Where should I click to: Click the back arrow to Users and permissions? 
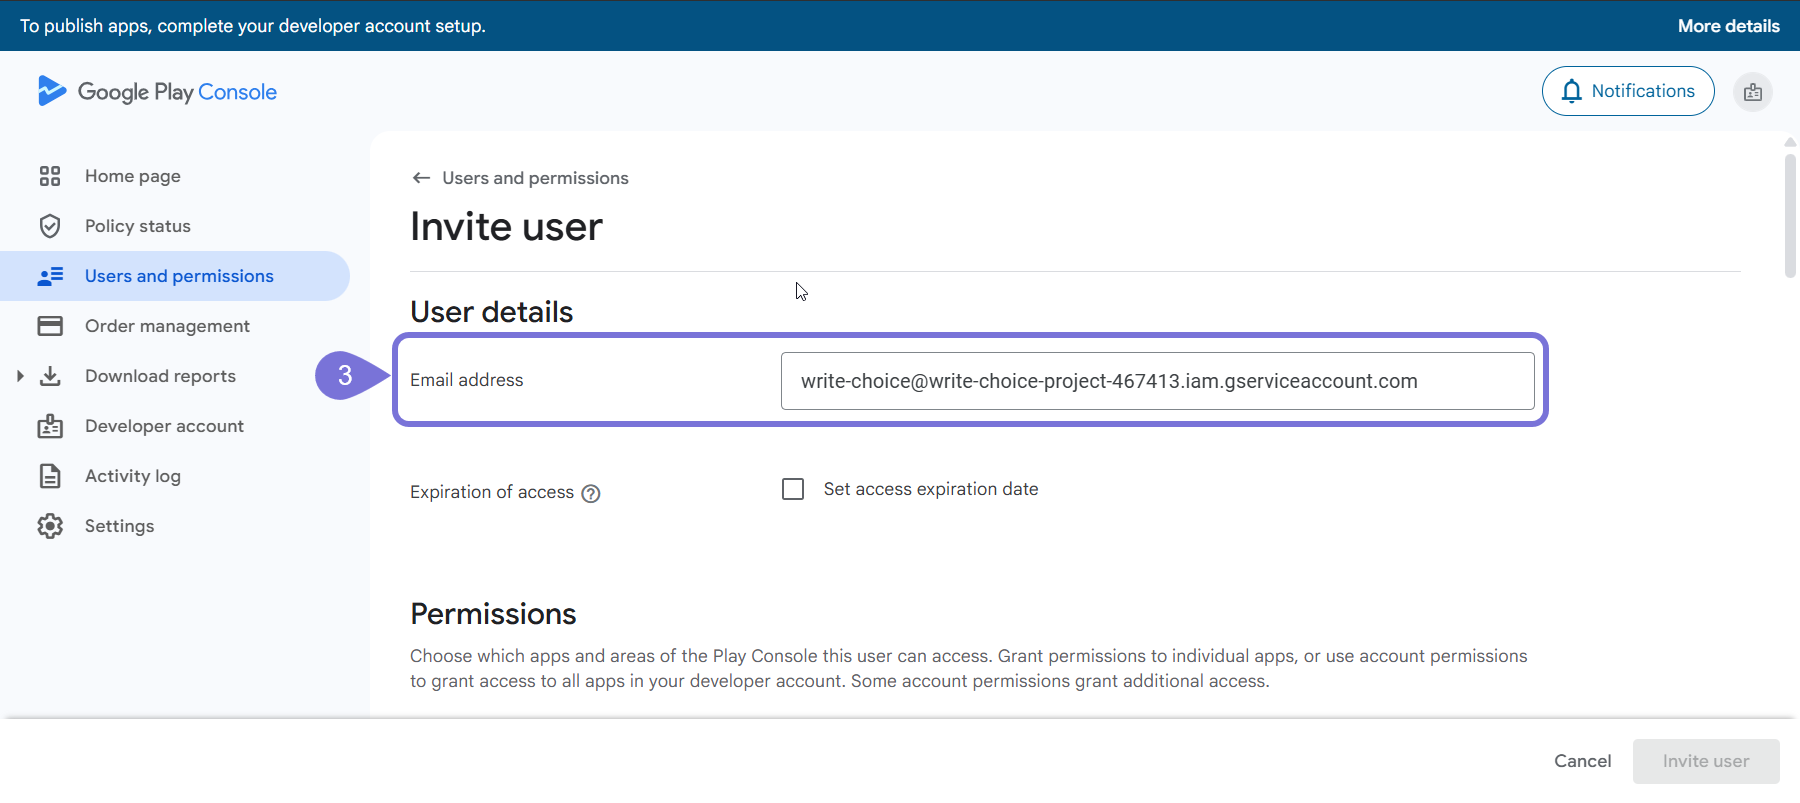421,178
